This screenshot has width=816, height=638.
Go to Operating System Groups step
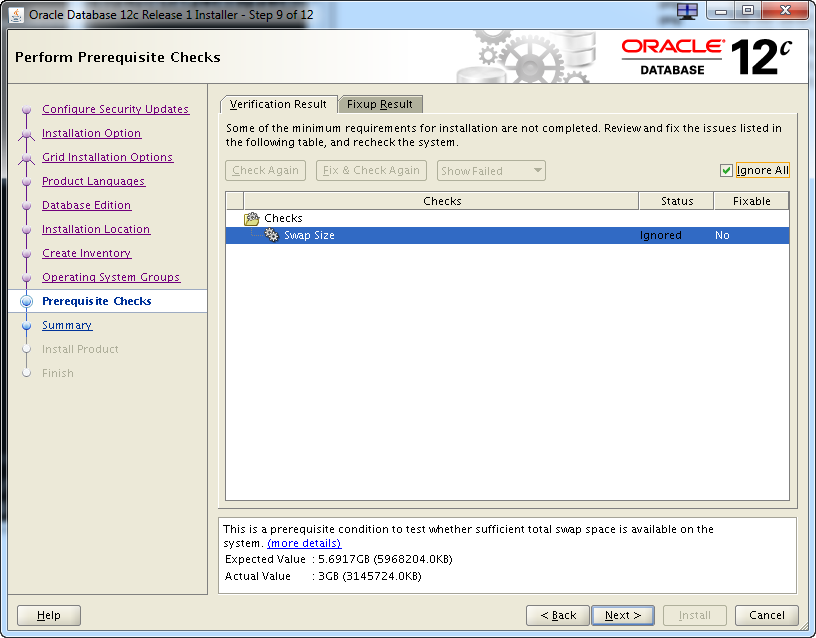pos(111,277)
